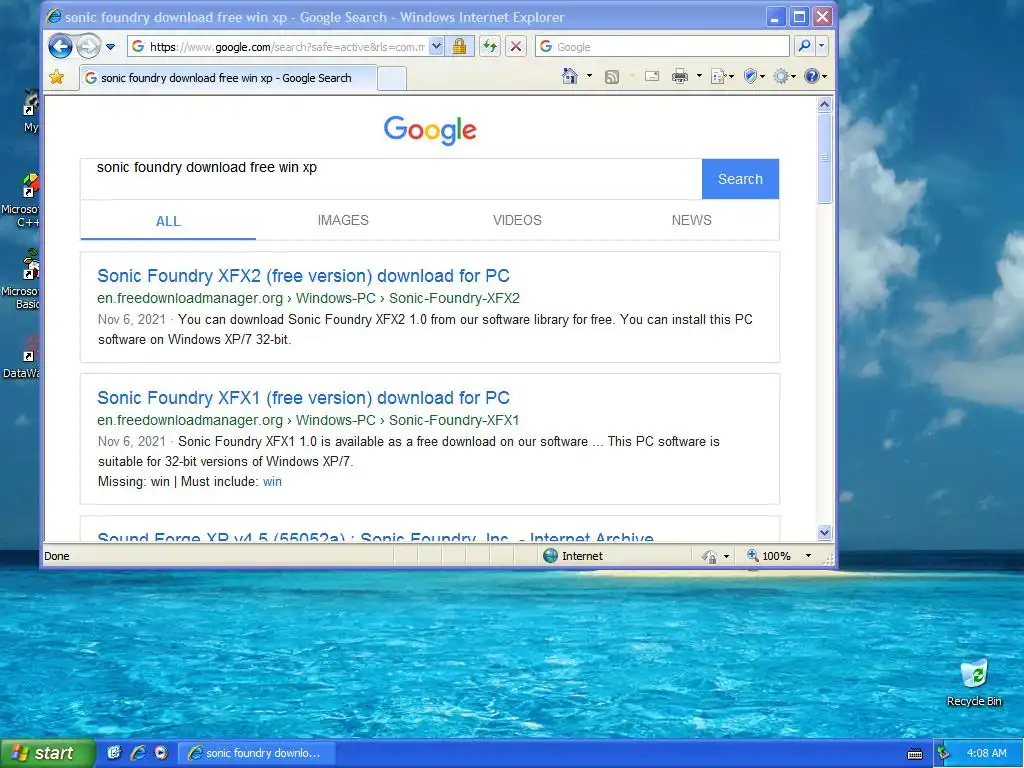Click the scrollbar up arrow
1024x768 pixels.
click(x=824, y=104)
